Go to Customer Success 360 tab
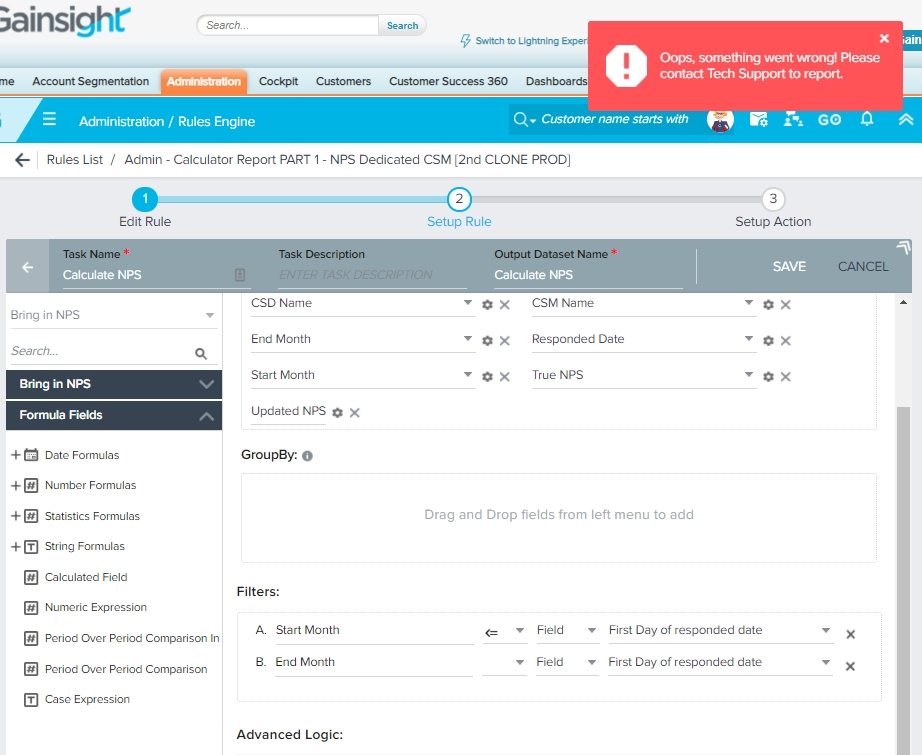Screen dimensions: 922x755 [448, 81]
